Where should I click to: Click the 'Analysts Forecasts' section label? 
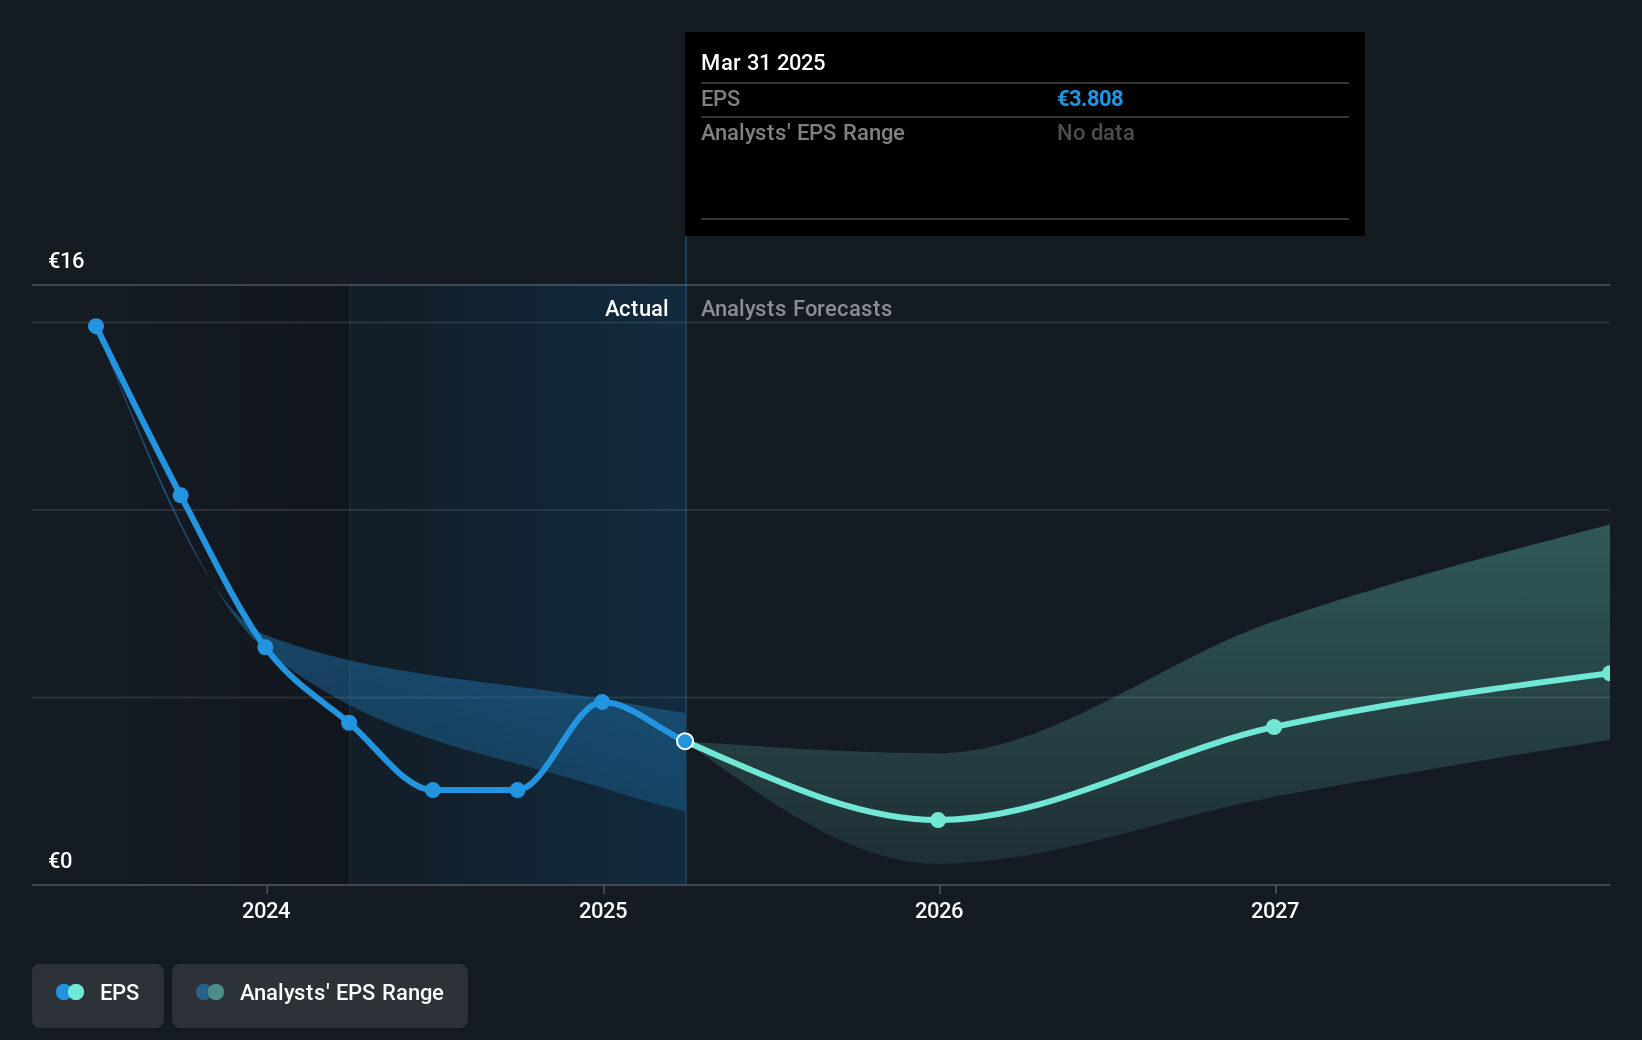click(796, 308)
